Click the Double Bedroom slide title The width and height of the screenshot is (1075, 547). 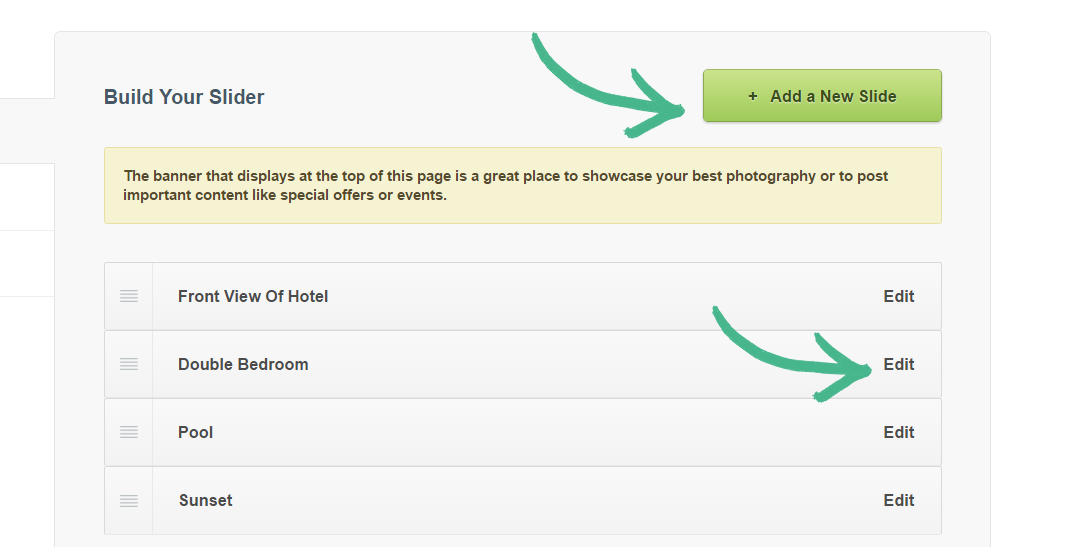pyautogui.click(x=243, y=364)
